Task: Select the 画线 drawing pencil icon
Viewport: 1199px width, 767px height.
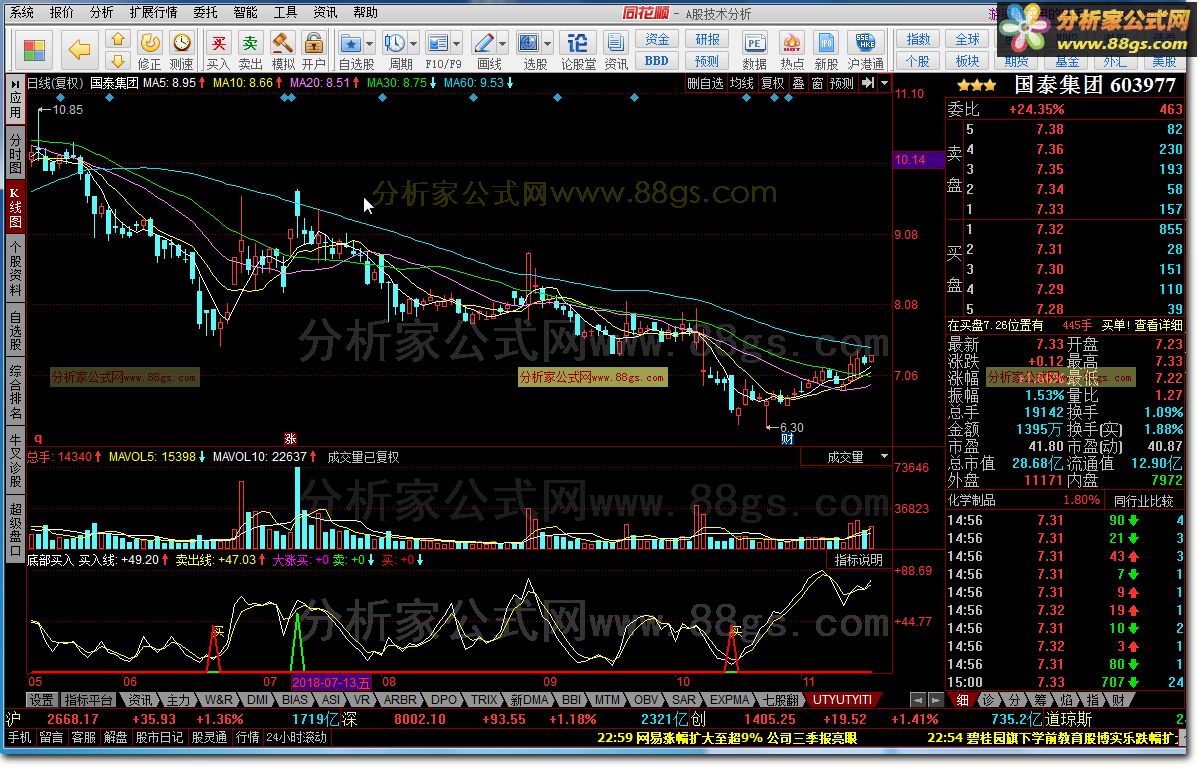Action: click(x=484, y=43)
